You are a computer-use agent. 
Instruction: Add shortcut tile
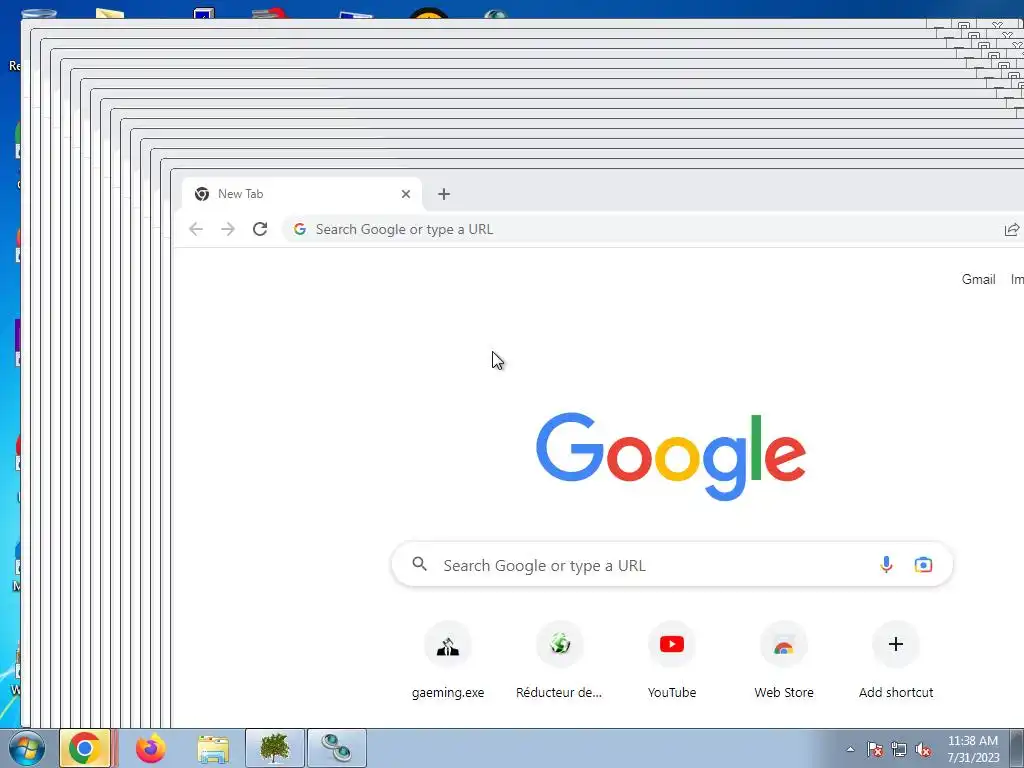(896, 660)
